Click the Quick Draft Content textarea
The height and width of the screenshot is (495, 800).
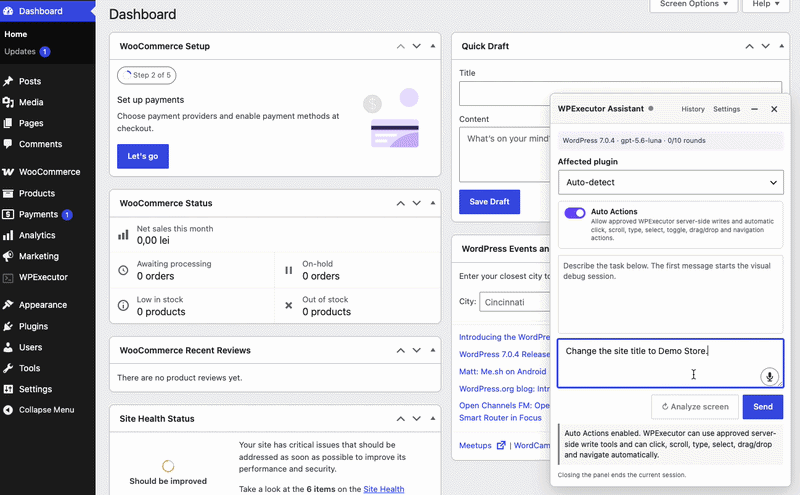504,155
